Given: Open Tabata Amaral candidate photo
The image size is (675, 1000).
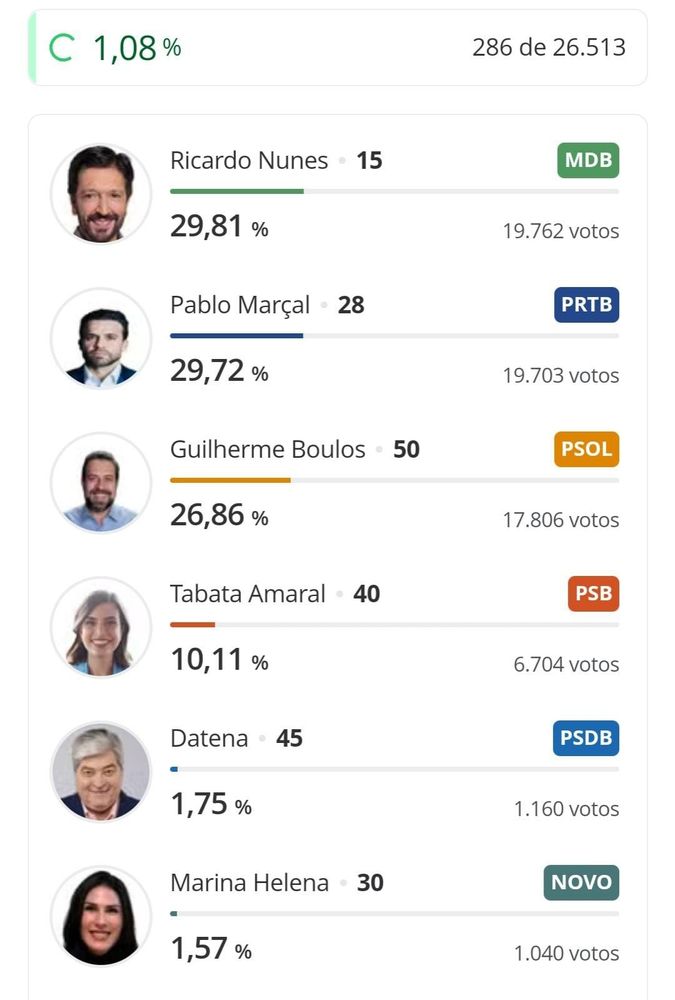Looking at the screenshot, I should coord(101,628).
